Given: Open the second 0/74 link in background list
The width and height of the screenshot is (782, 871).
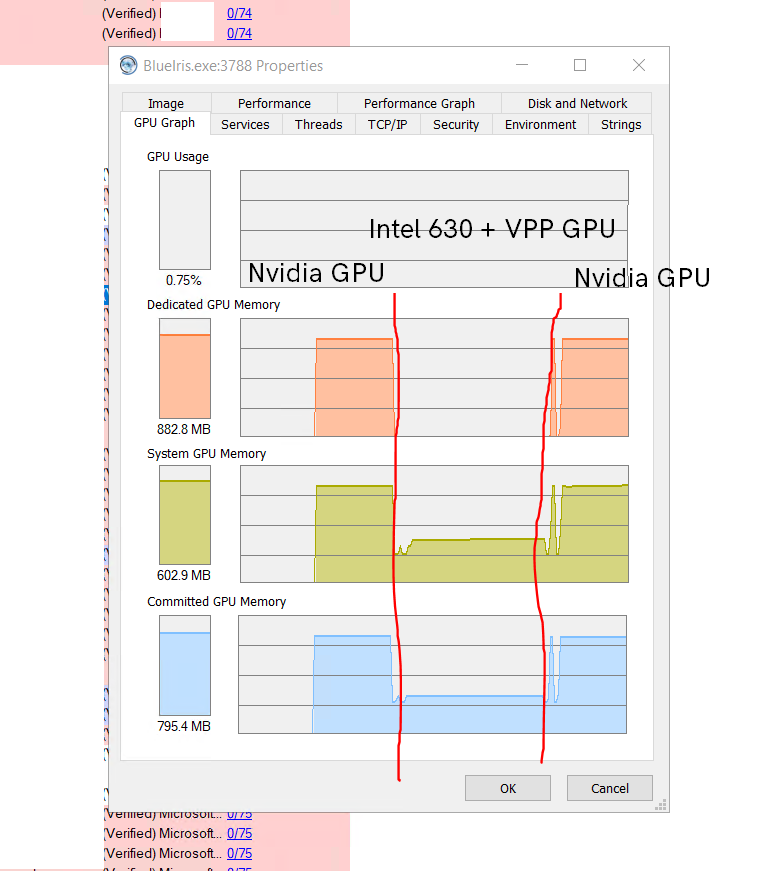Looking at the screenshot, I should [239, 33].
